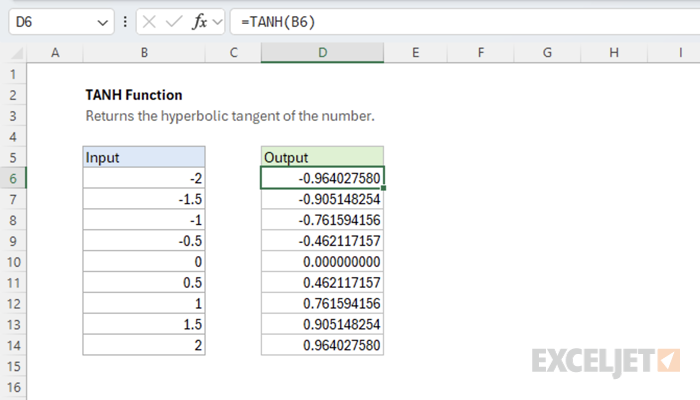Select input cell B14 containing 2

[x=144, y=346]
